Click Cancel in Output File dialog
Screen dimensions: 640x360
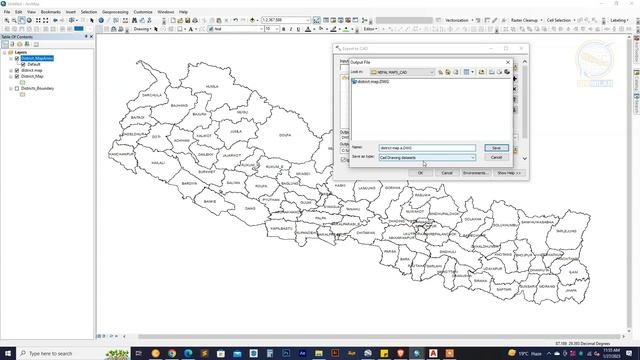click(x=496, y=157)
